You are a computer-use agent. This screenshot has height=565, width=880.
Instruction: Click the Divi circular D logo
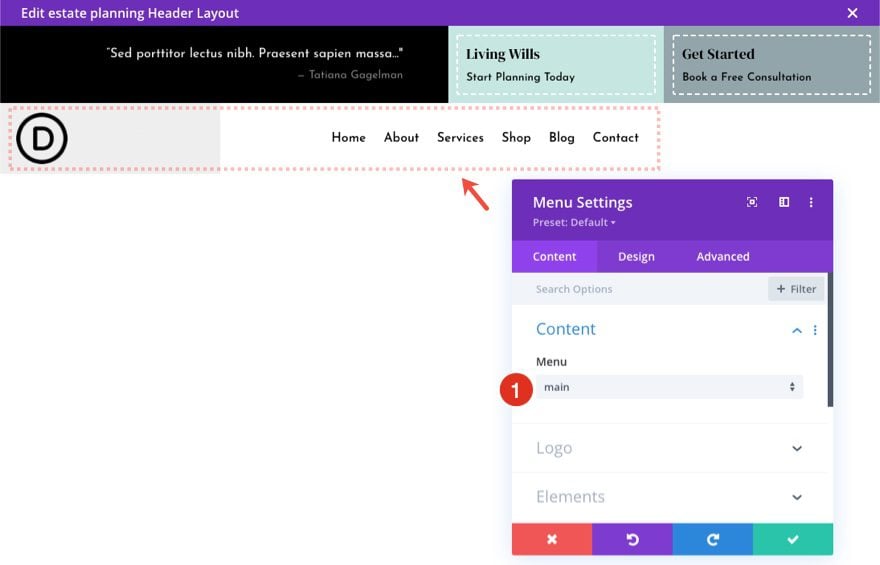tap(41, 138)
